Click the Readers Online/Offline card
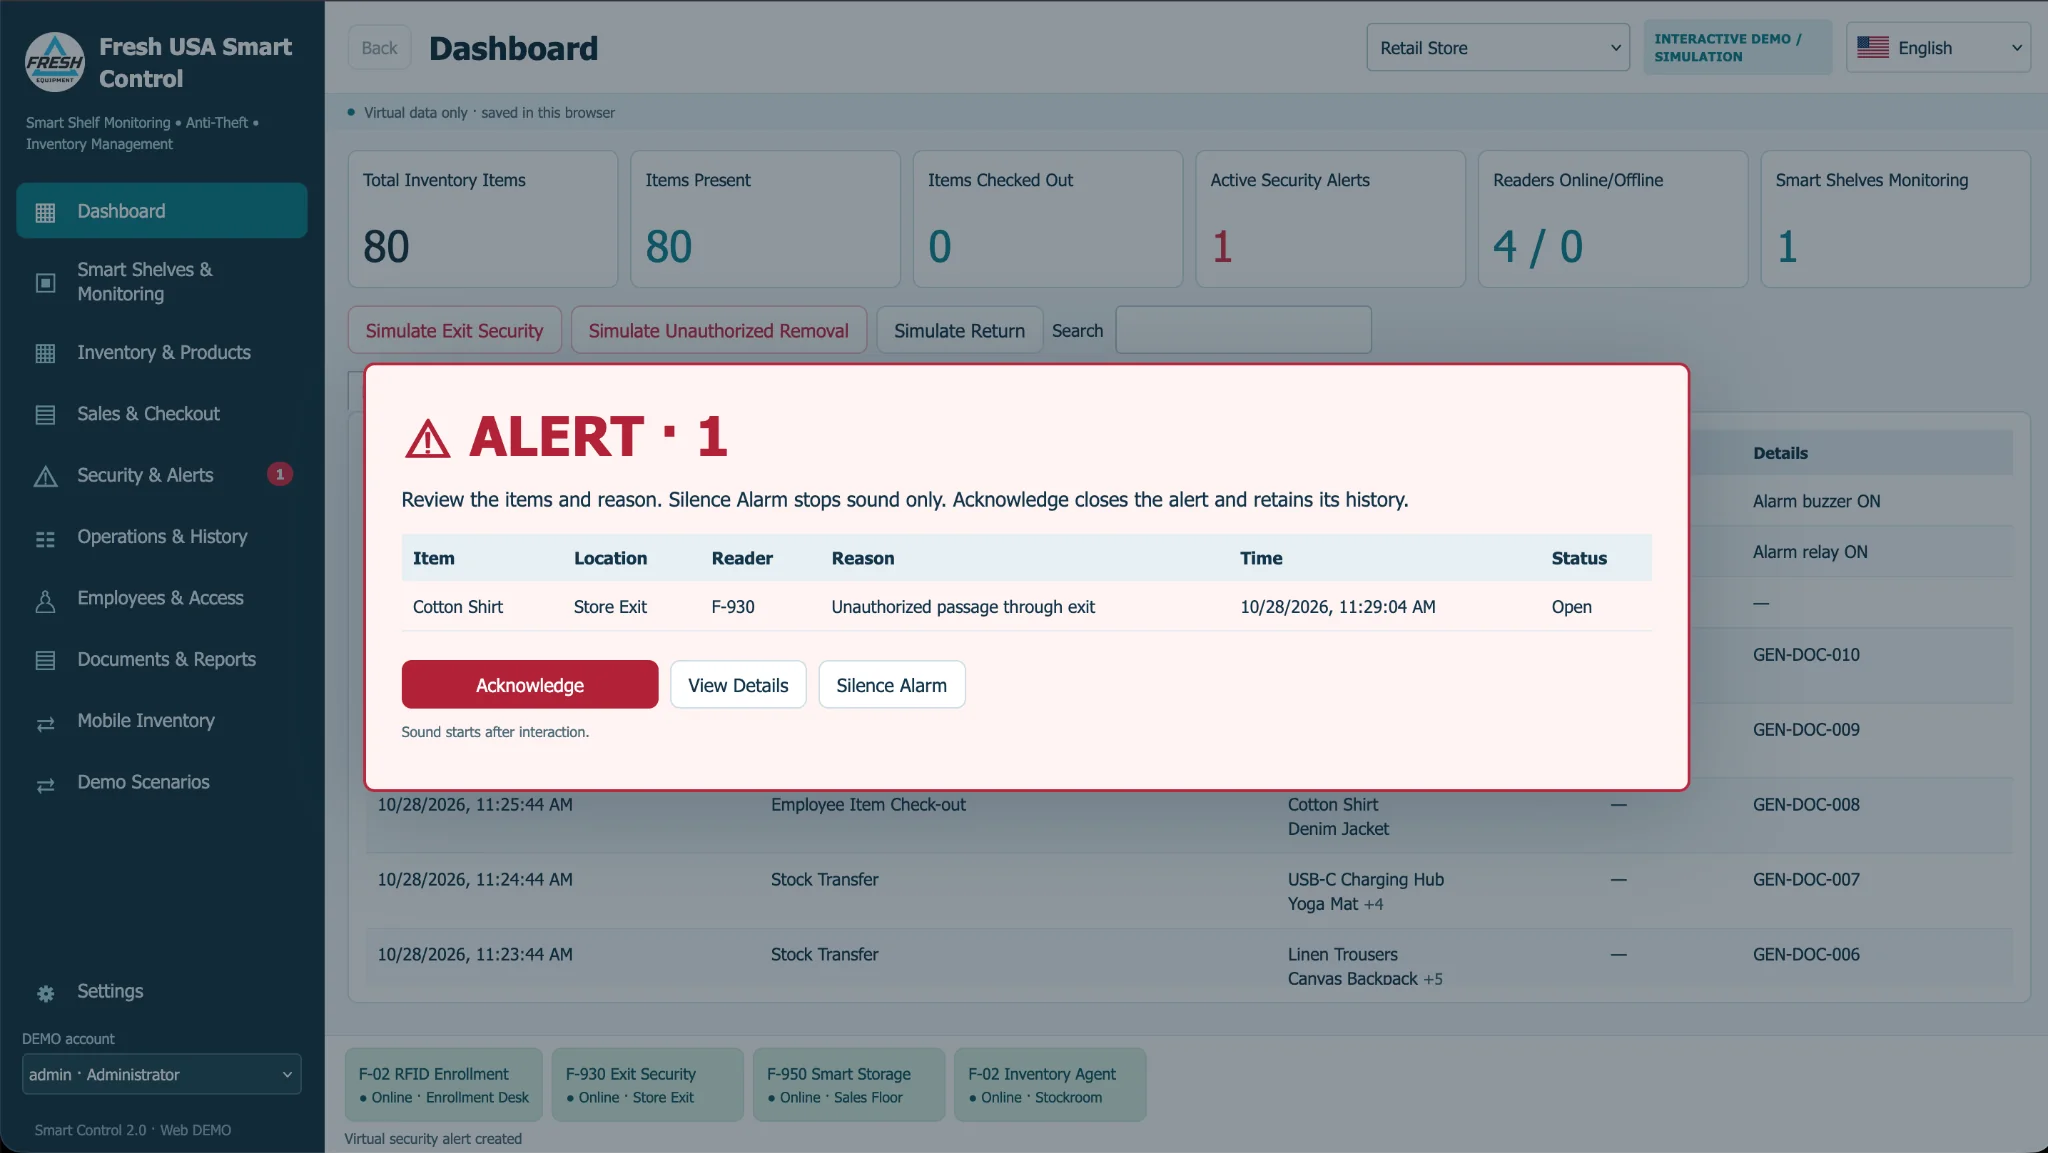2048x1153 pixels. 1612,219
